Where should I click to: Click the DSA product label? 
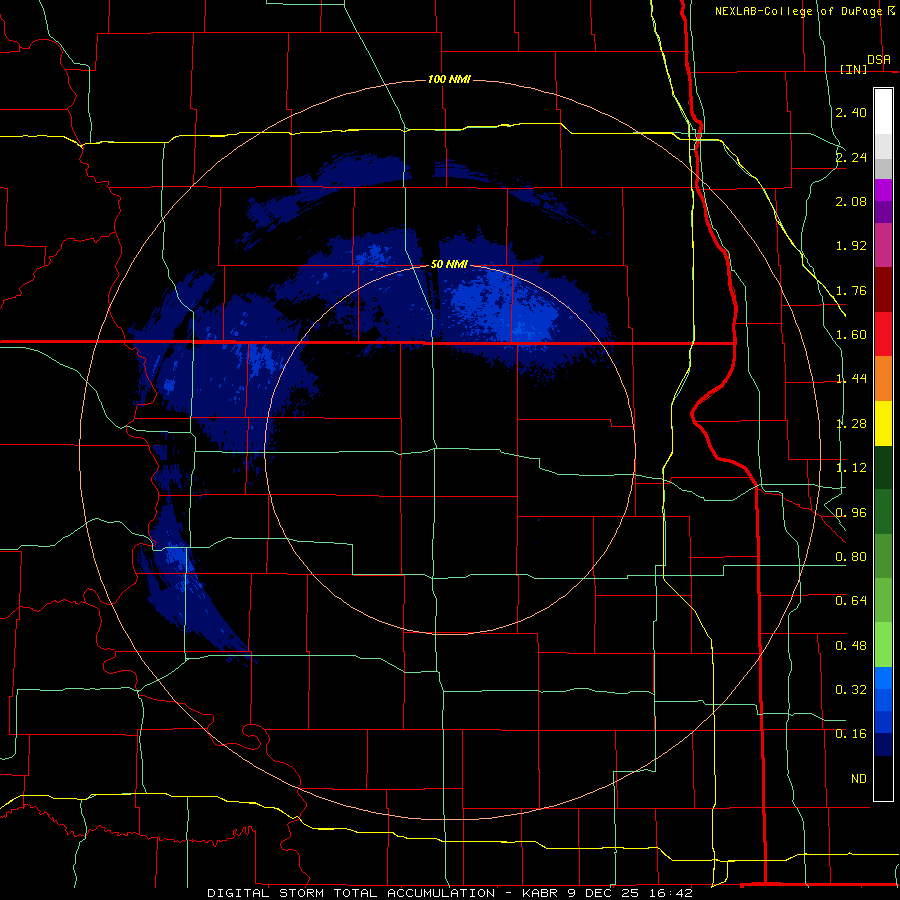click(879, 60)
